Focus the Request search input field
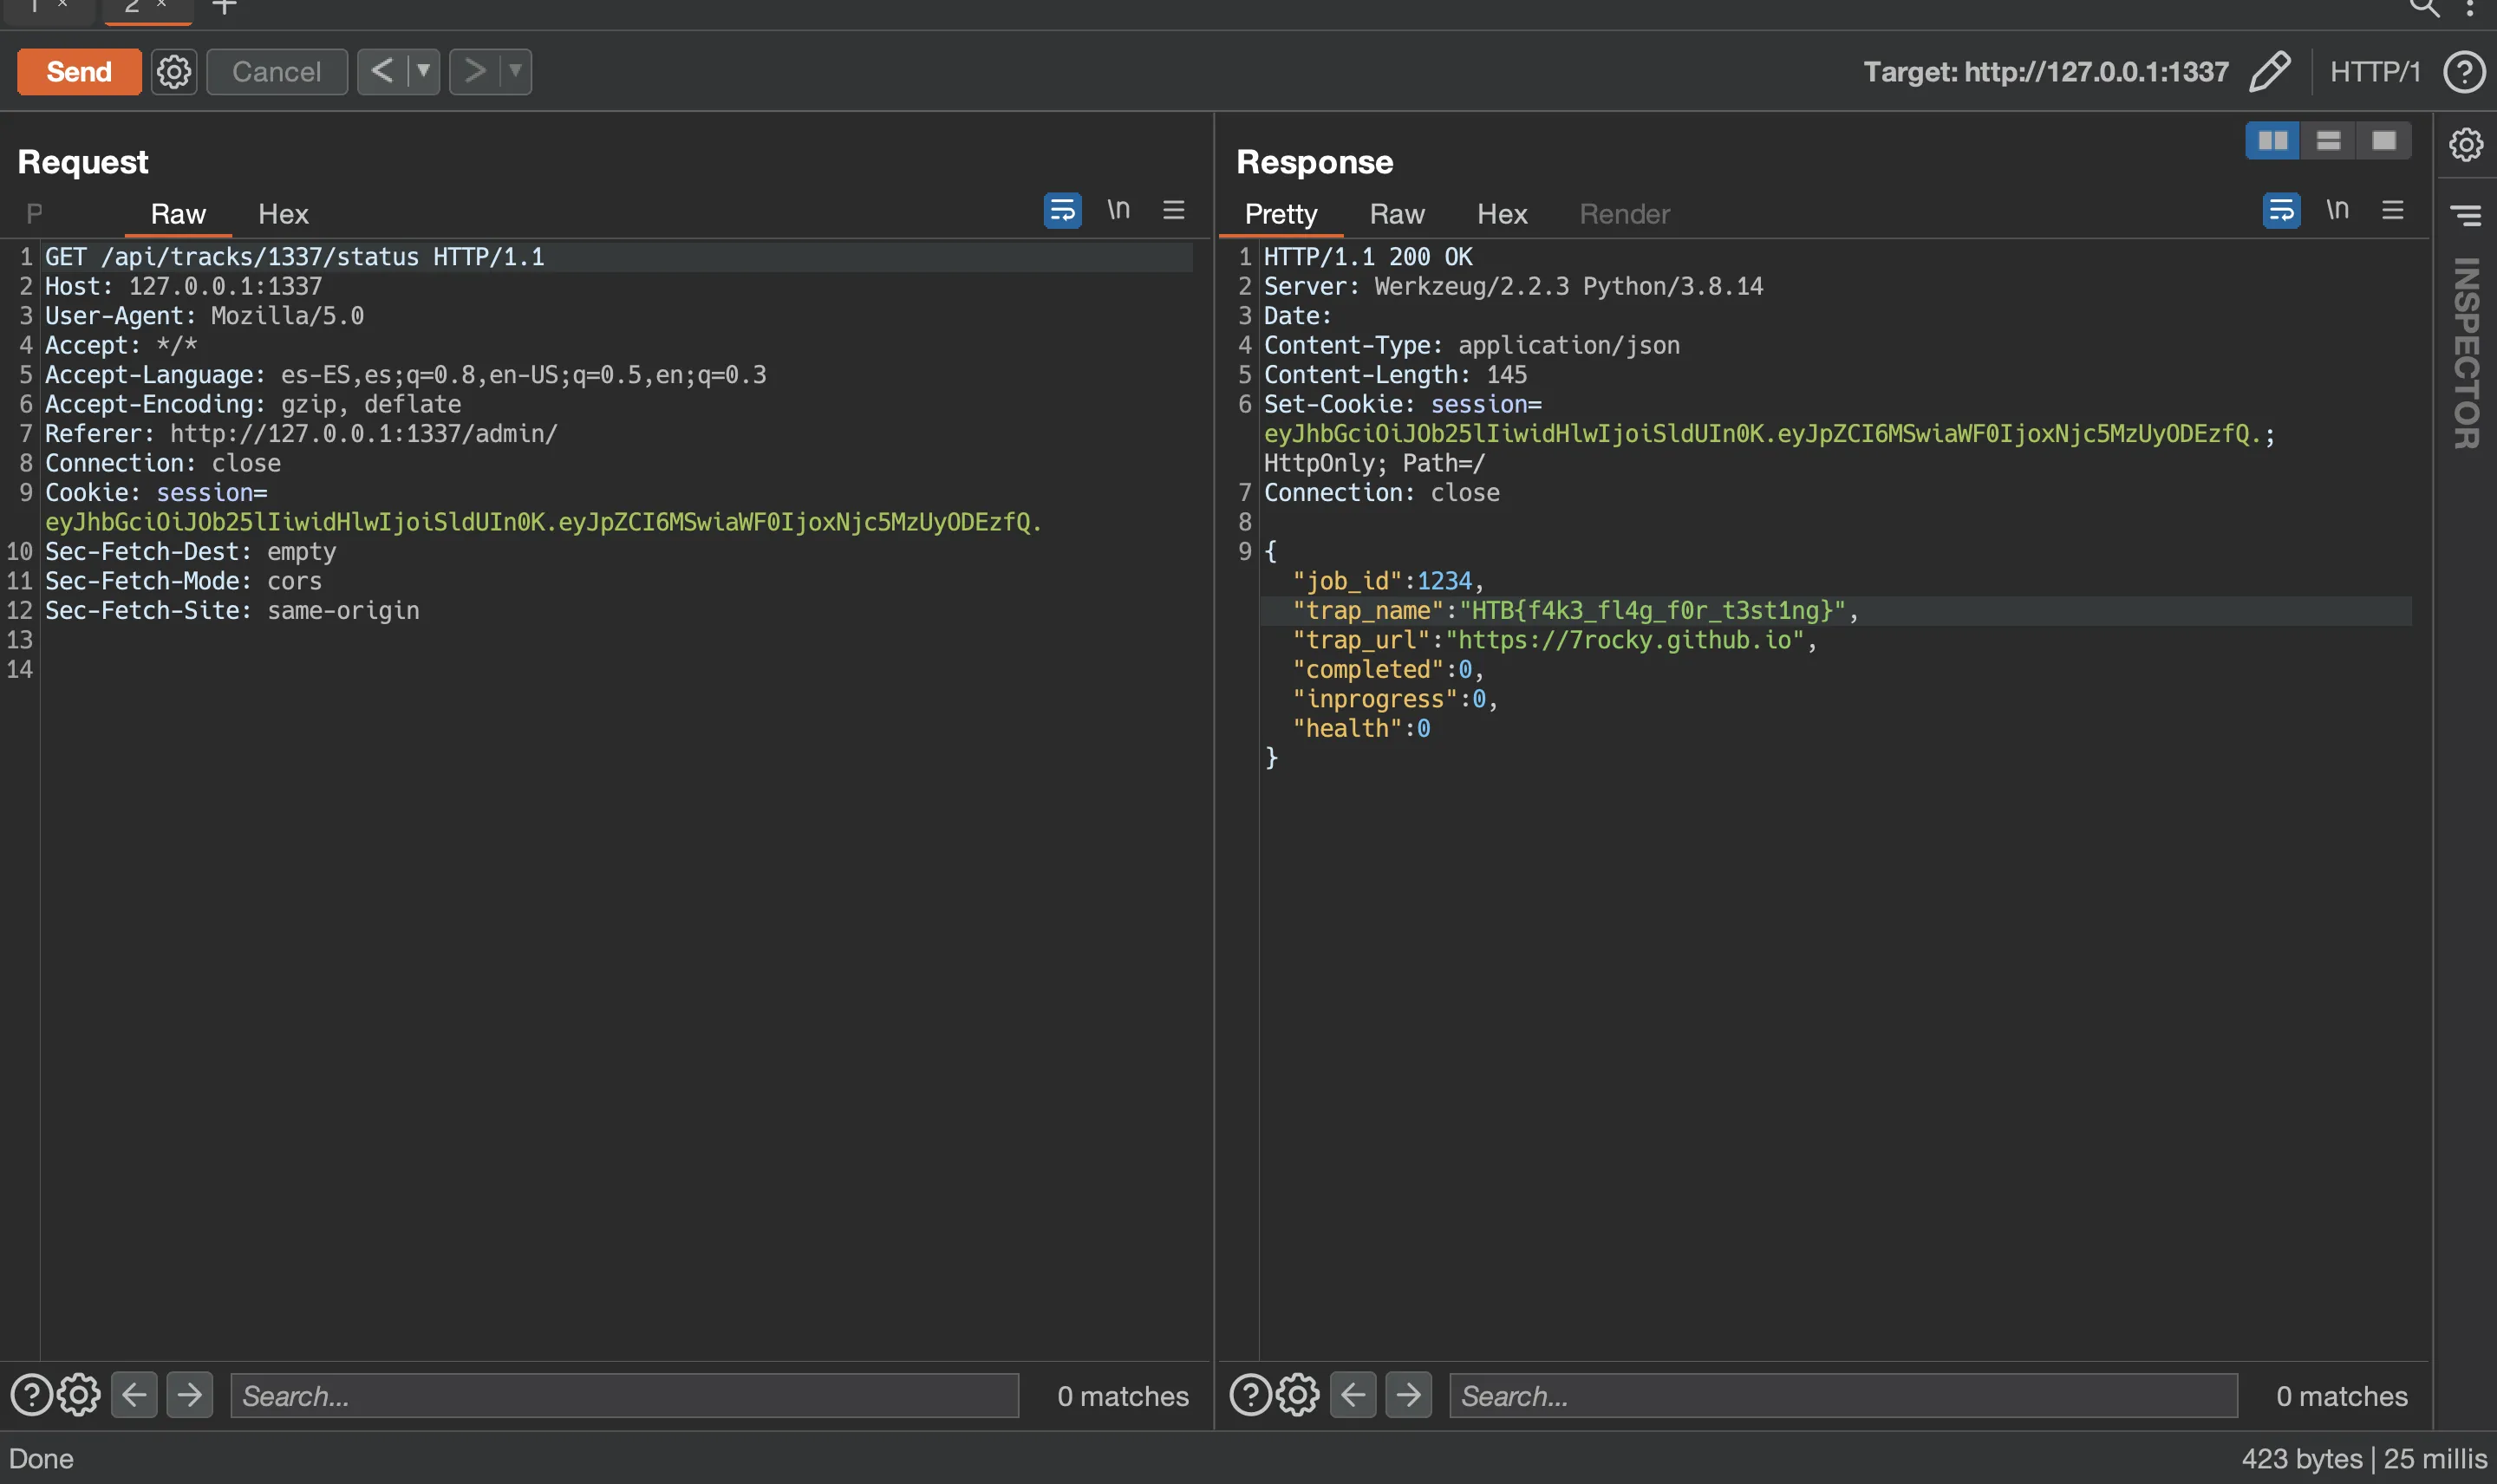Viewport: 2497px width, 1484px height. click(x=625, y=1395)
